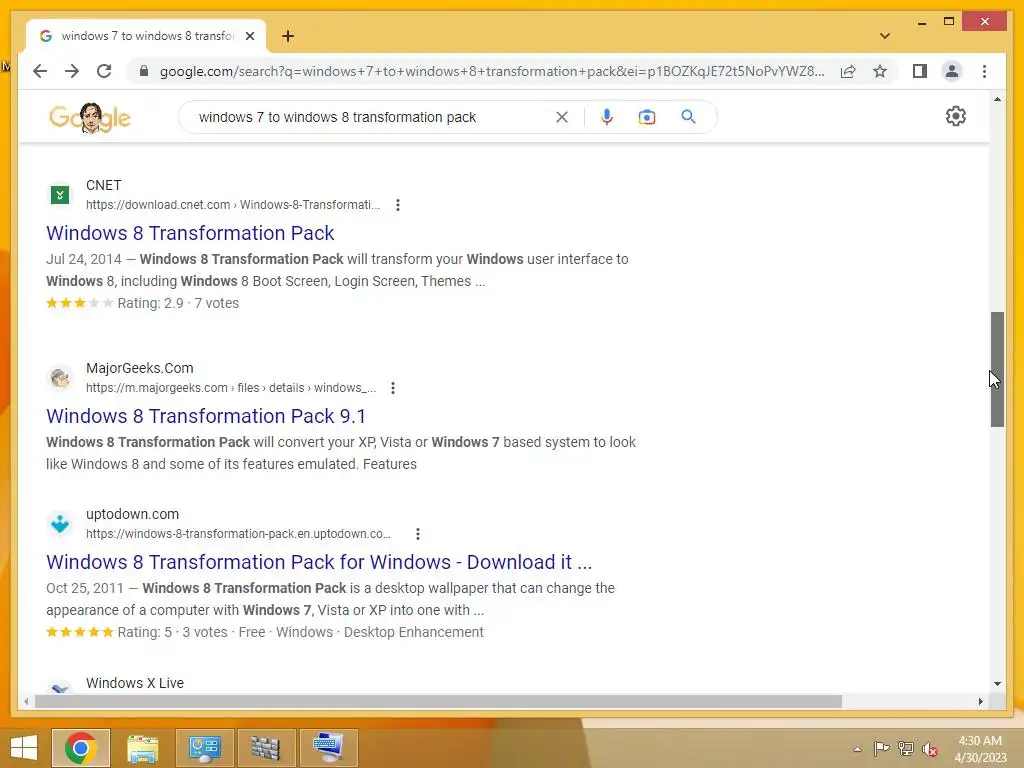This screenshot has height=768, width=1024.
Task: Click the vertical scrollbar up arrow
Action: pyautogui.click(x=997, y=99)
